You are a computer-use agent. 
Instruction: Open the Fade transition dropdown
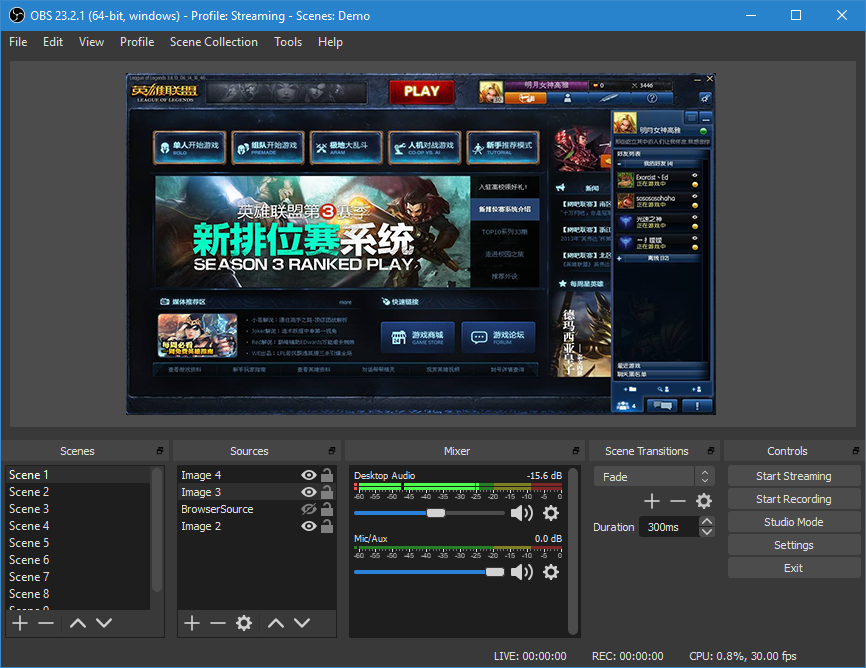[654, 477]
